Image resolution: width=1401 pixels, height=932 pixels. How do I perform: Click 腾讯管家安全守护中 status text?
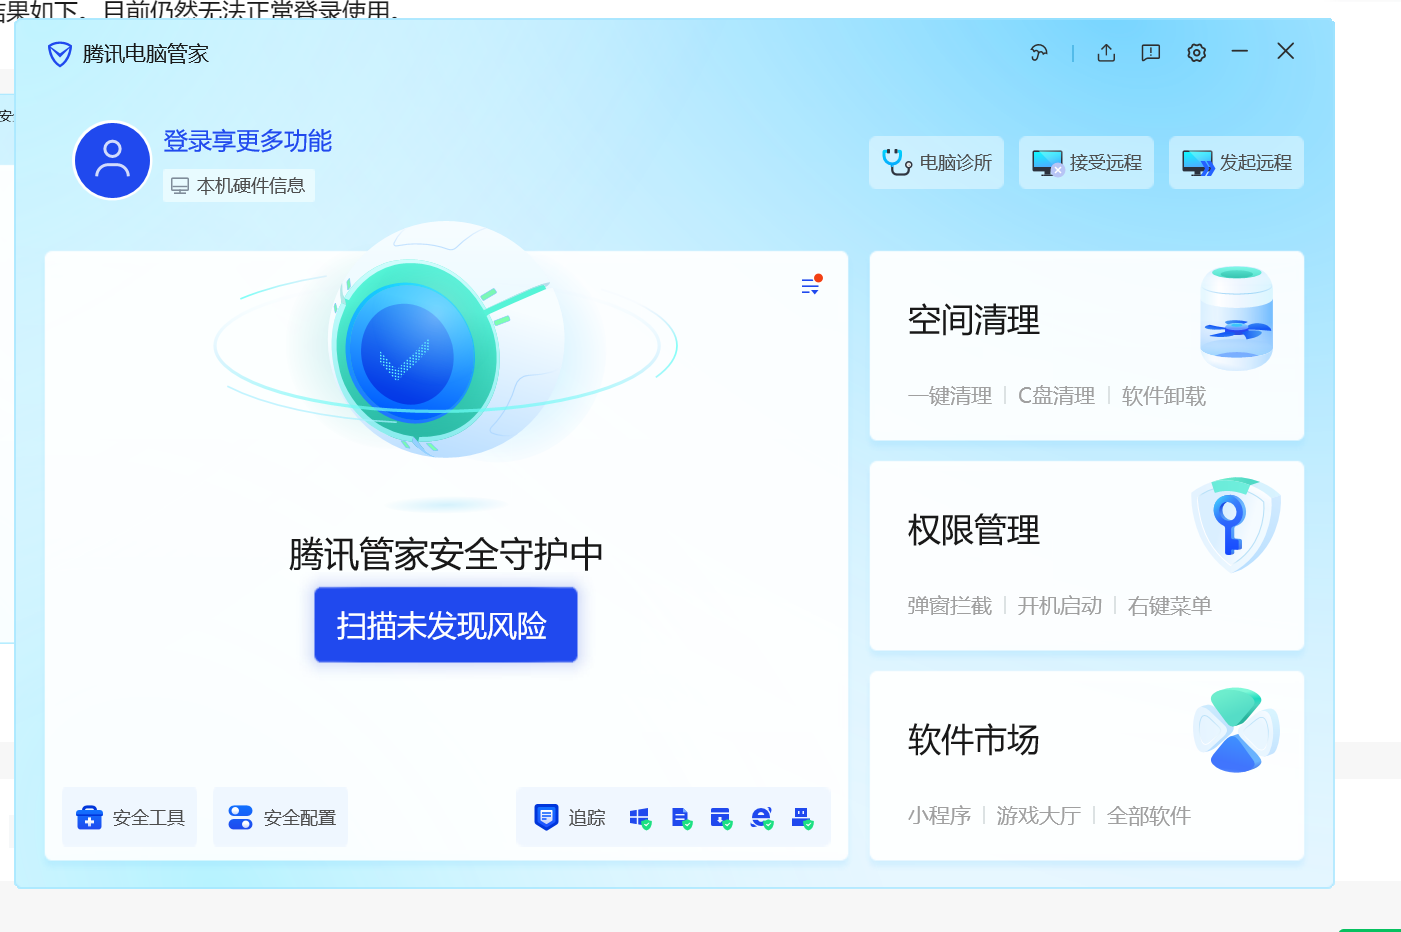click(446, 554)
